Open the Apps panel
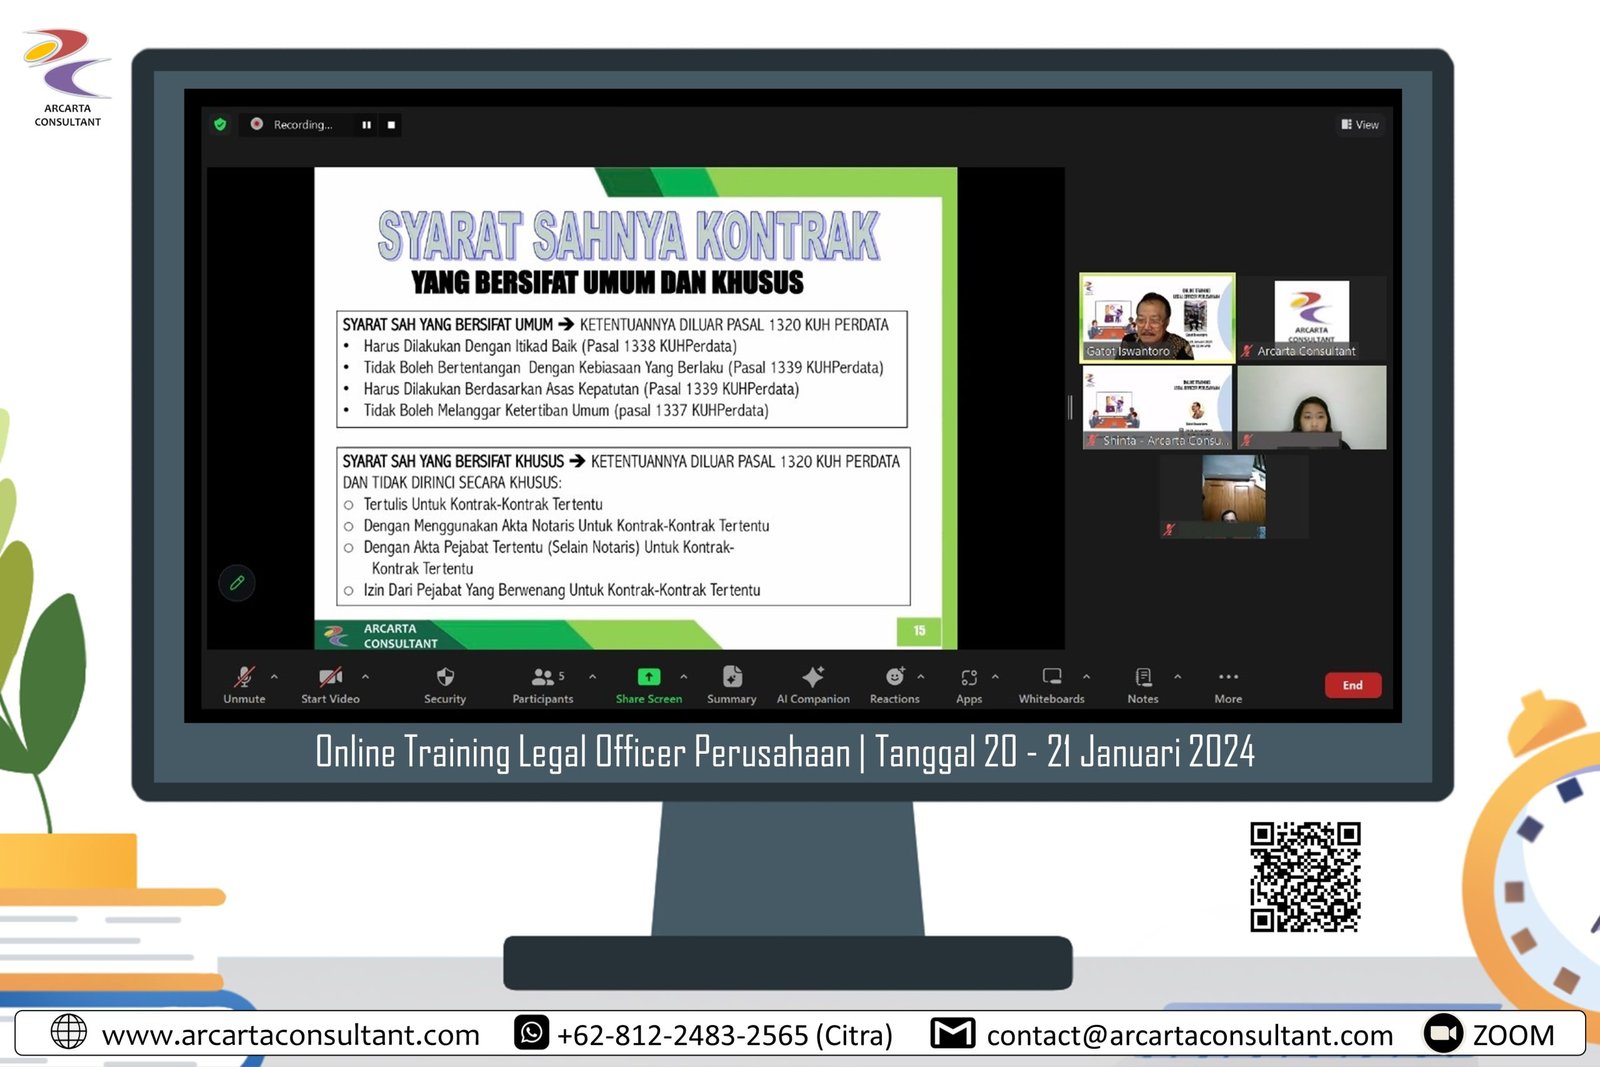Viewport: 1600px width, 1067px height. [968, 678]
